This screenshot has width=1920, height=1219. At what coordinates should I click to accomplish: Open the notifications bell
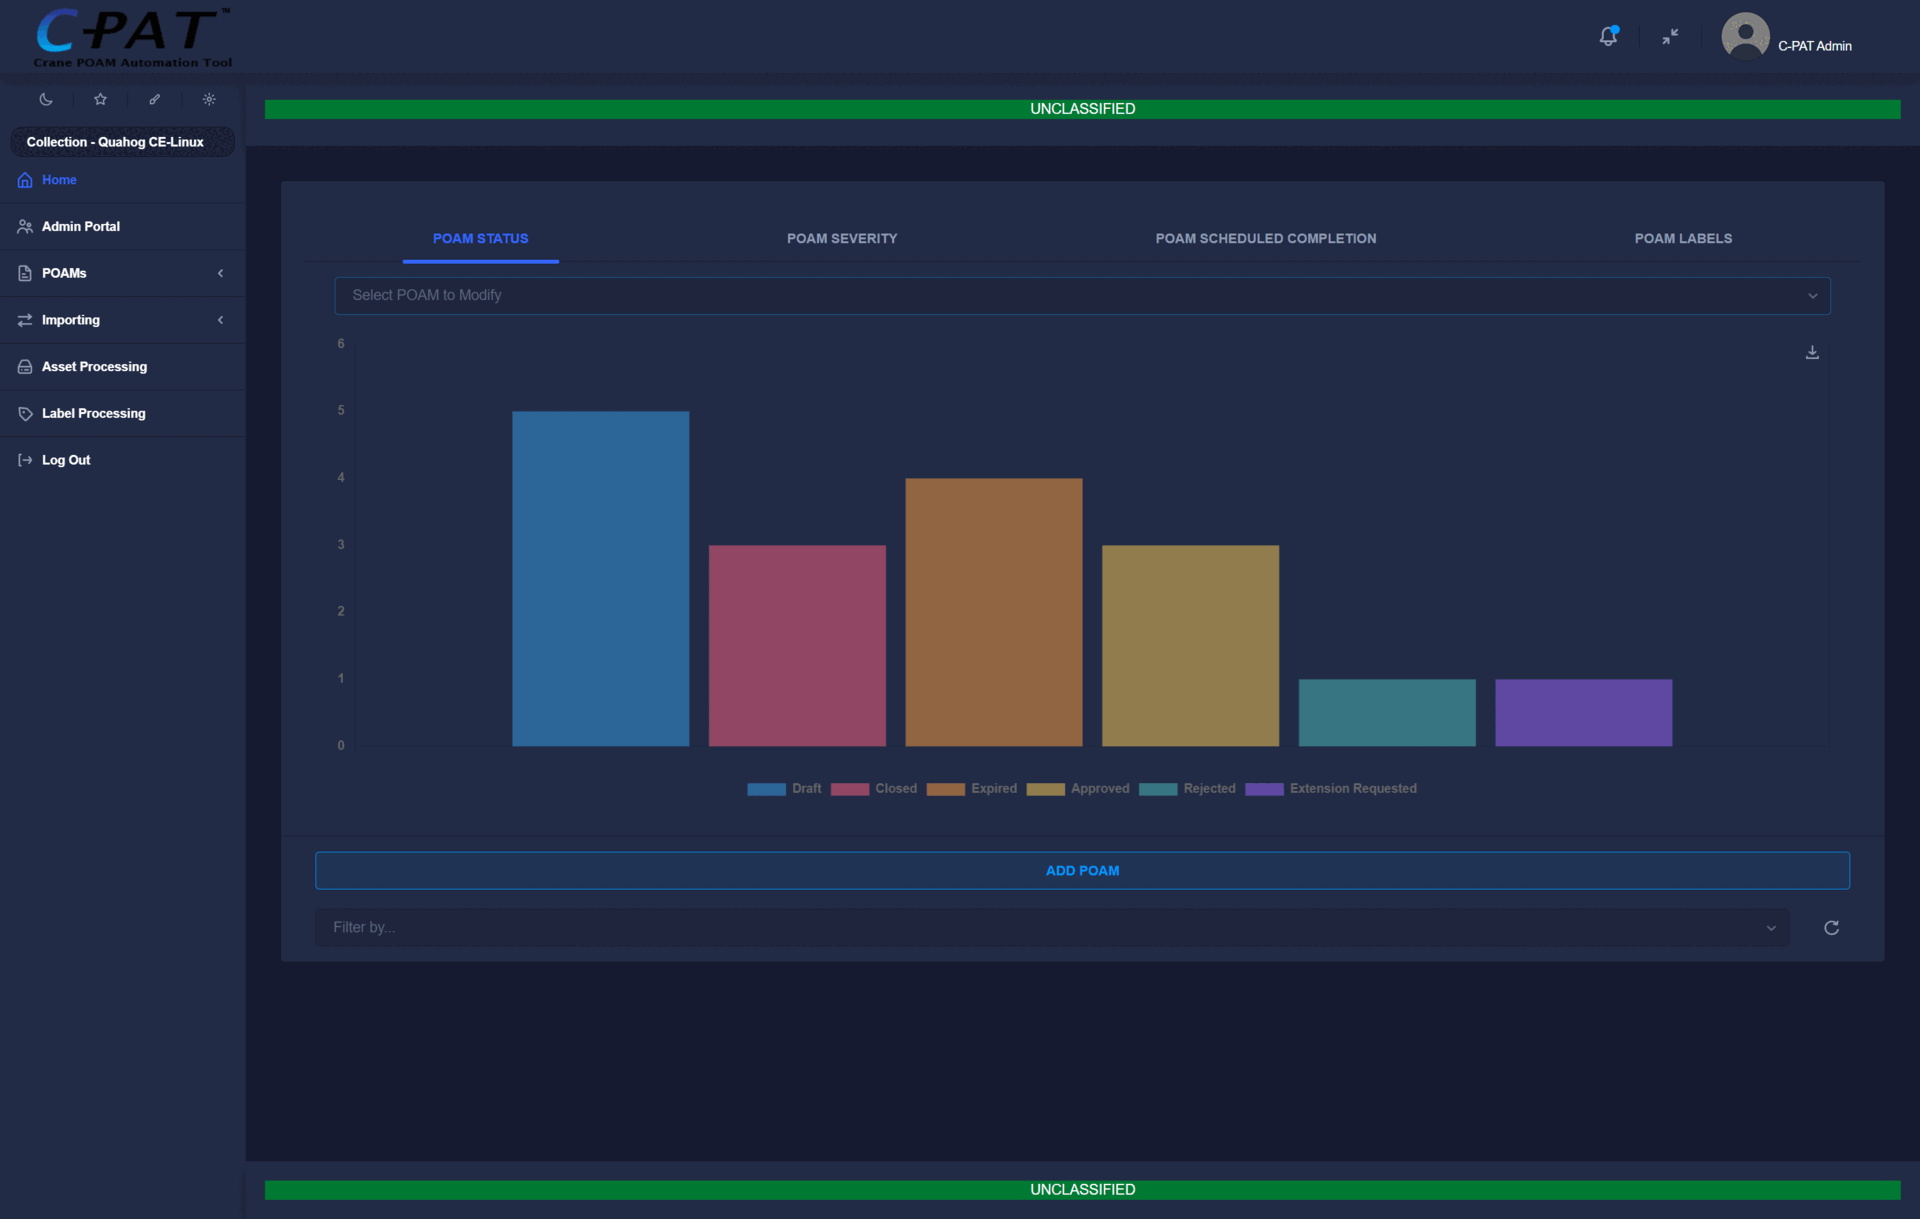(x=1608, y=37)
